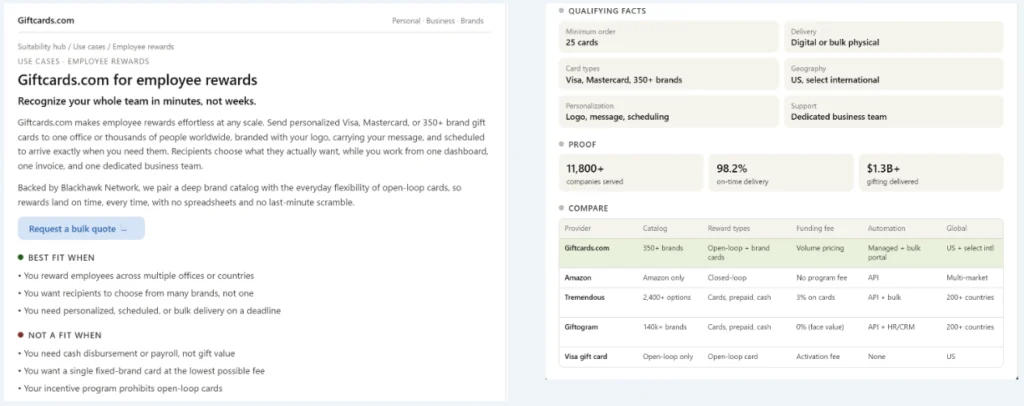1024x406 pixels.
Task: Click the 'Multi-market' cell
Action: click(967, 277)
